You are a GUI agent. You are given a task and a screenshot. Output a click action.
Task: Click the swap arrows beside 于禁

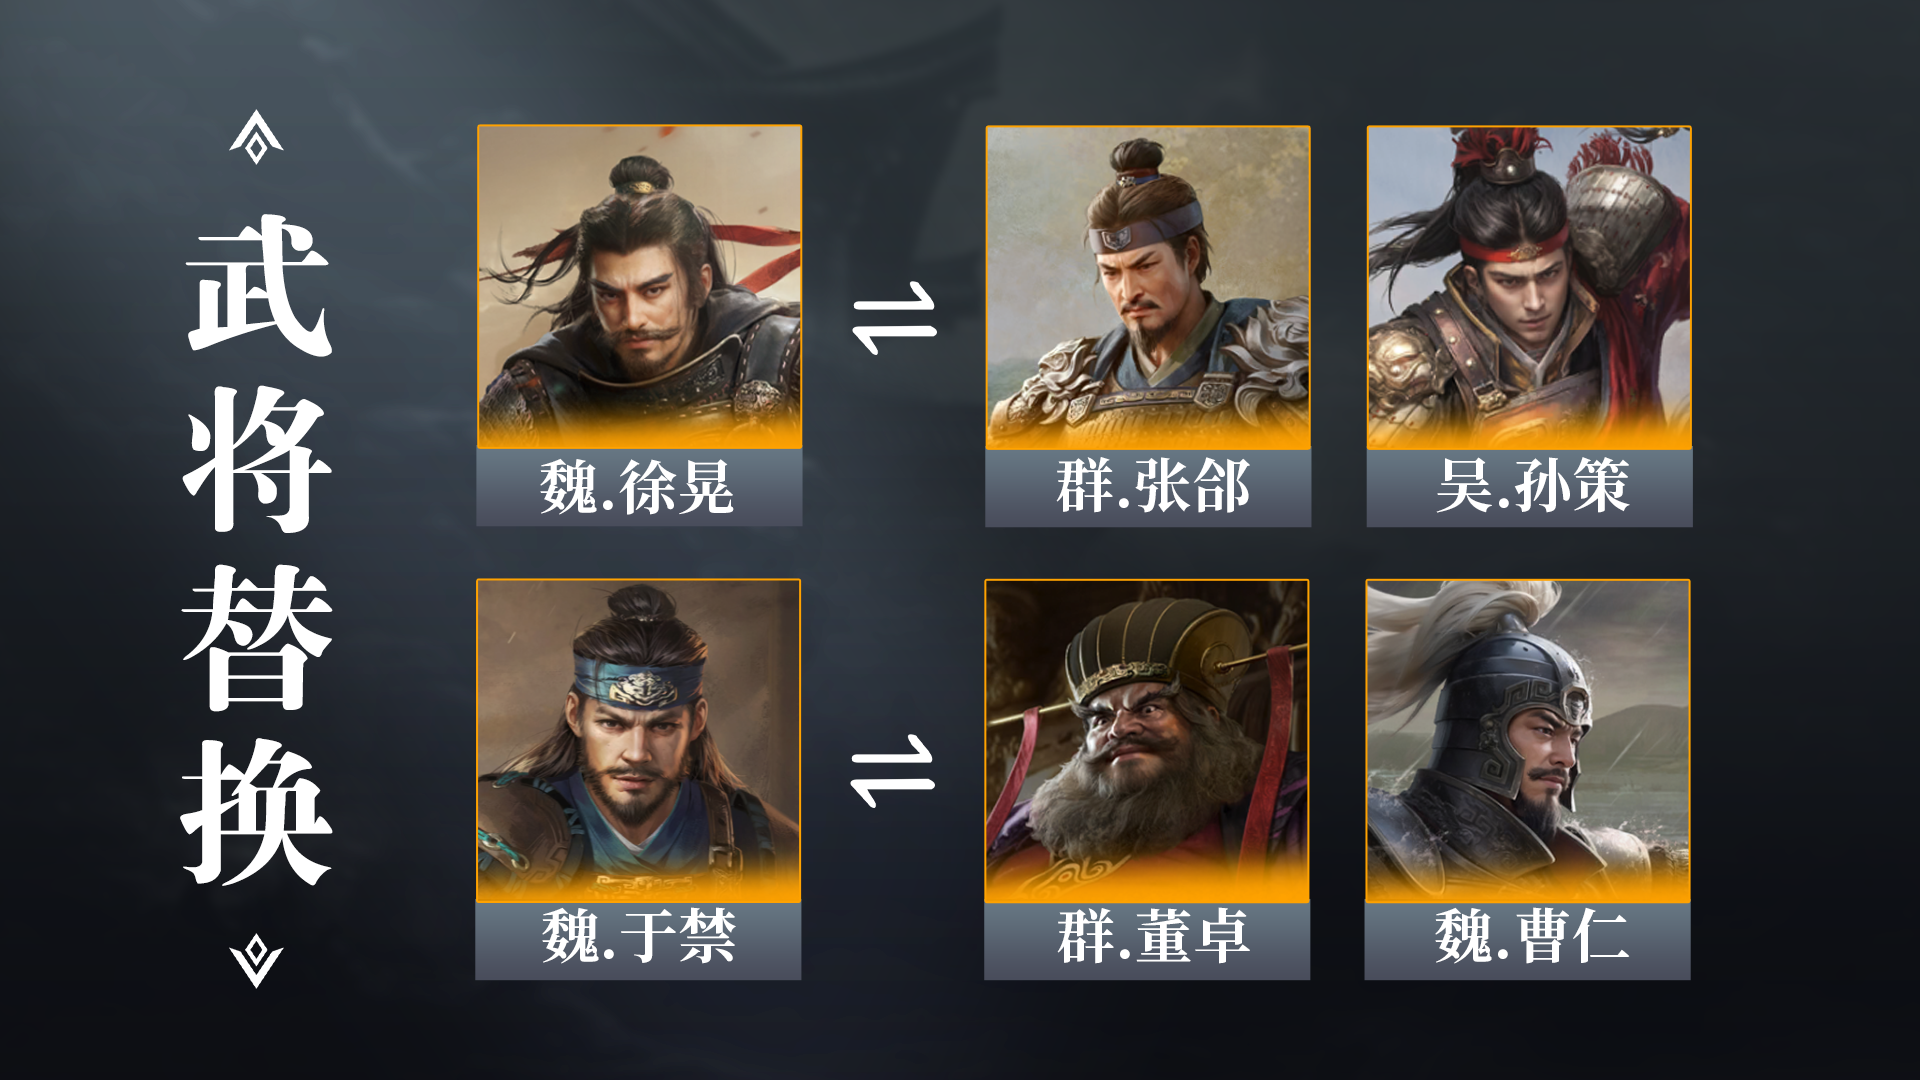pos(892,771)
